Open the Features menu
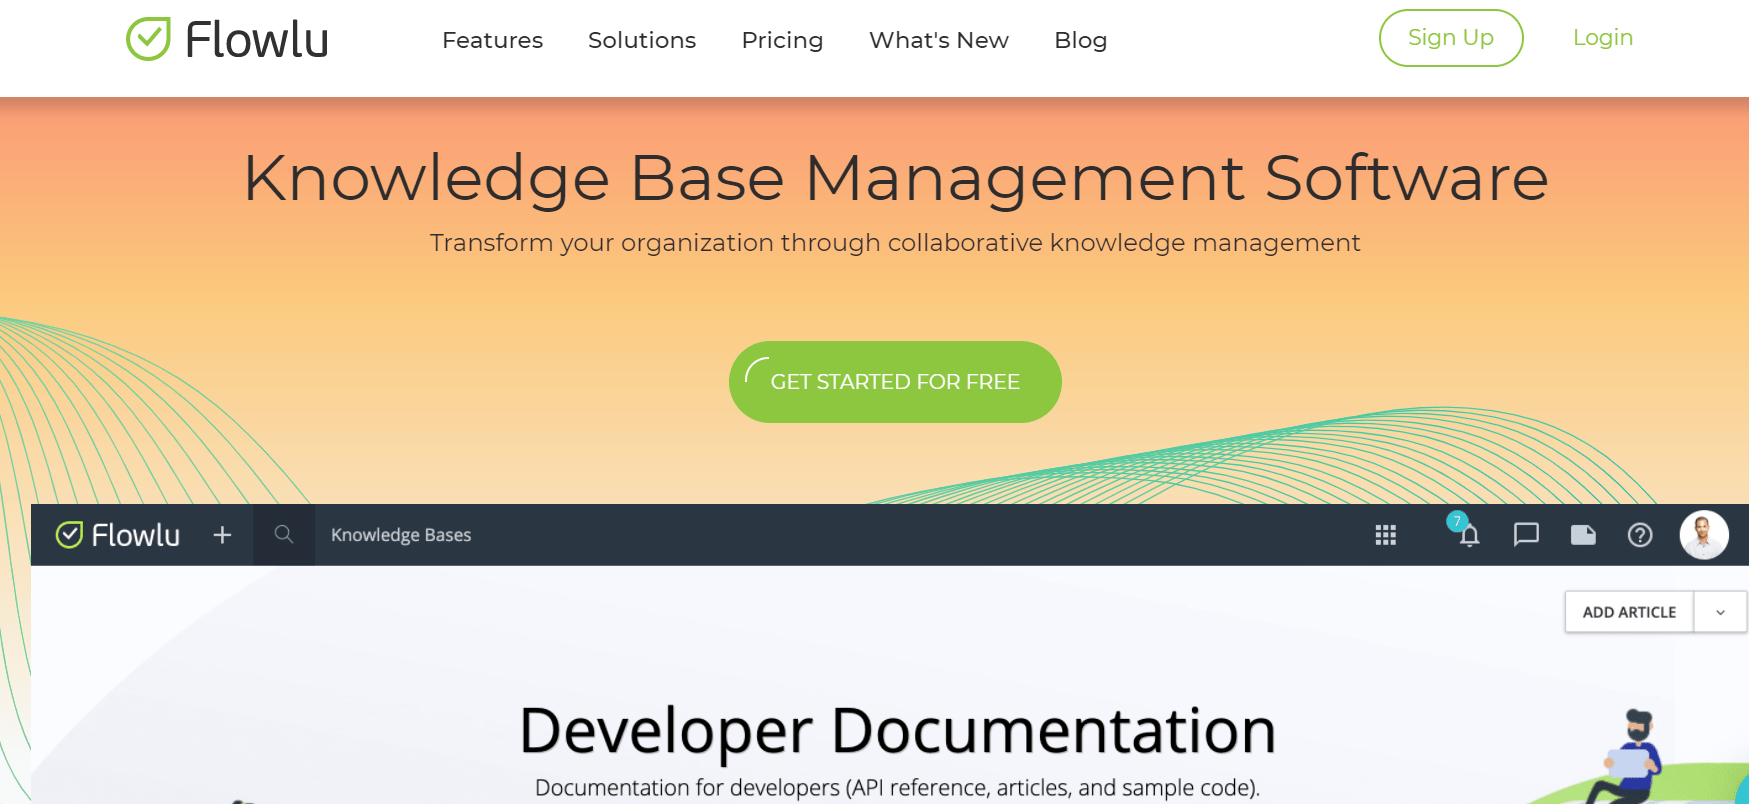This screenshot has width=1749, height=804. click(492, 40)
